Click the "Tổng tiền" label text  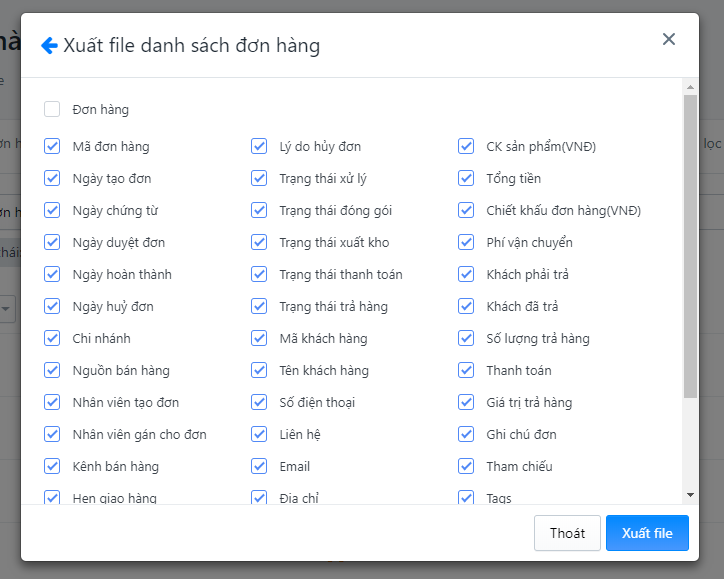513,178
